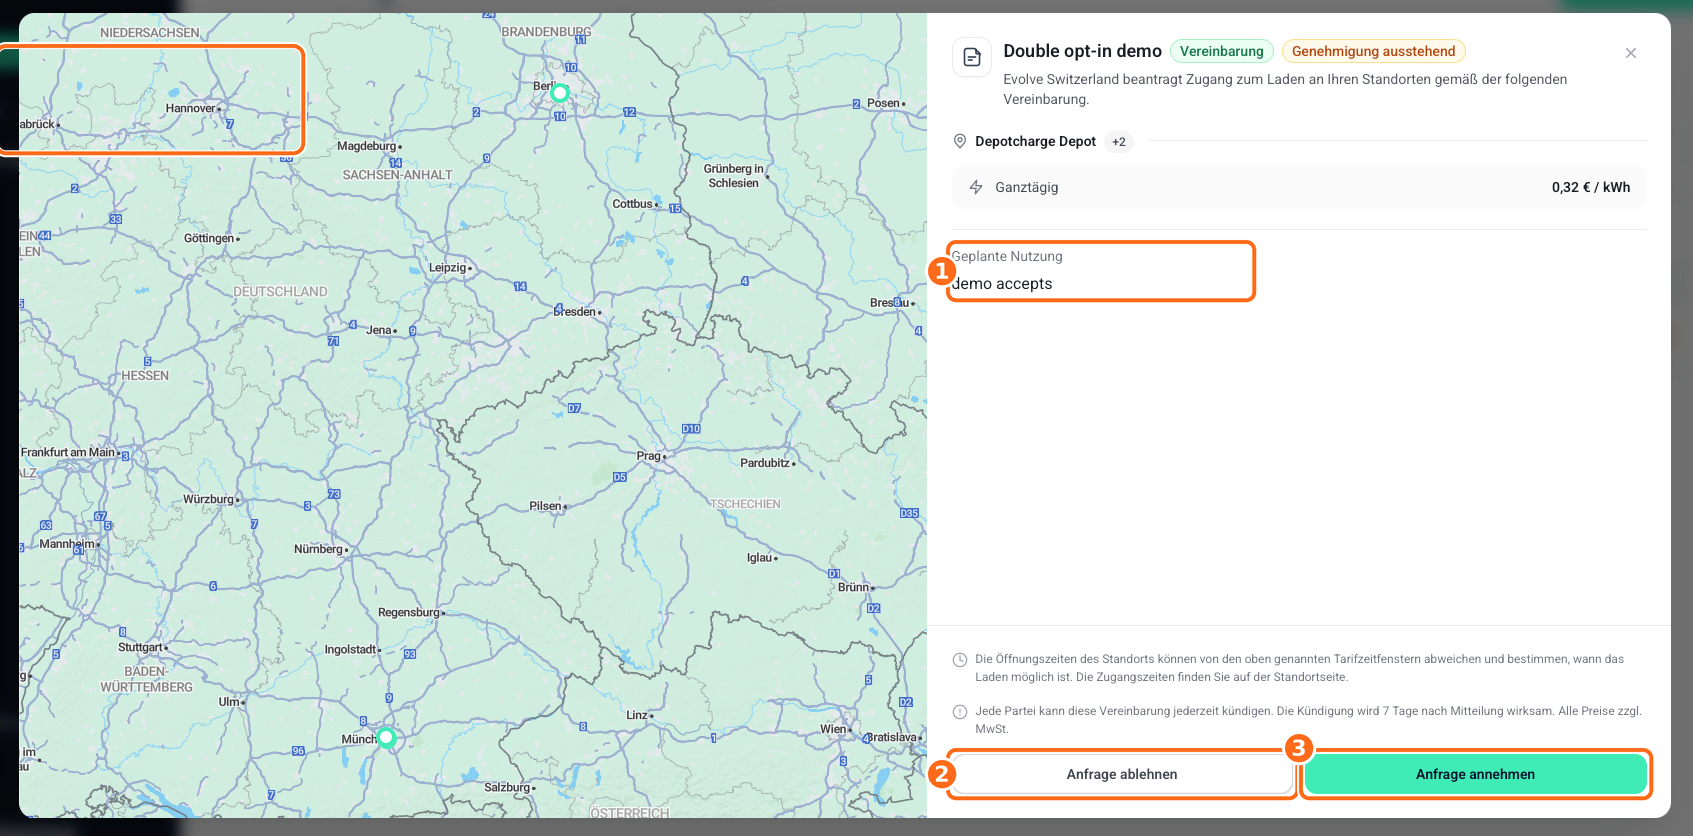
Task: Close the Double opt-in demo dialog
Action: pos(1631,53)
